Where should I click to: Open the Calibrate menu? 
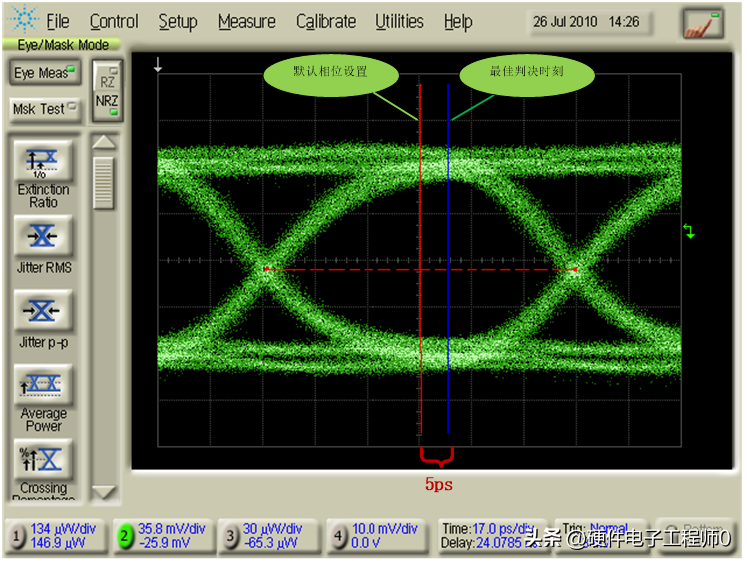(326, 21)
